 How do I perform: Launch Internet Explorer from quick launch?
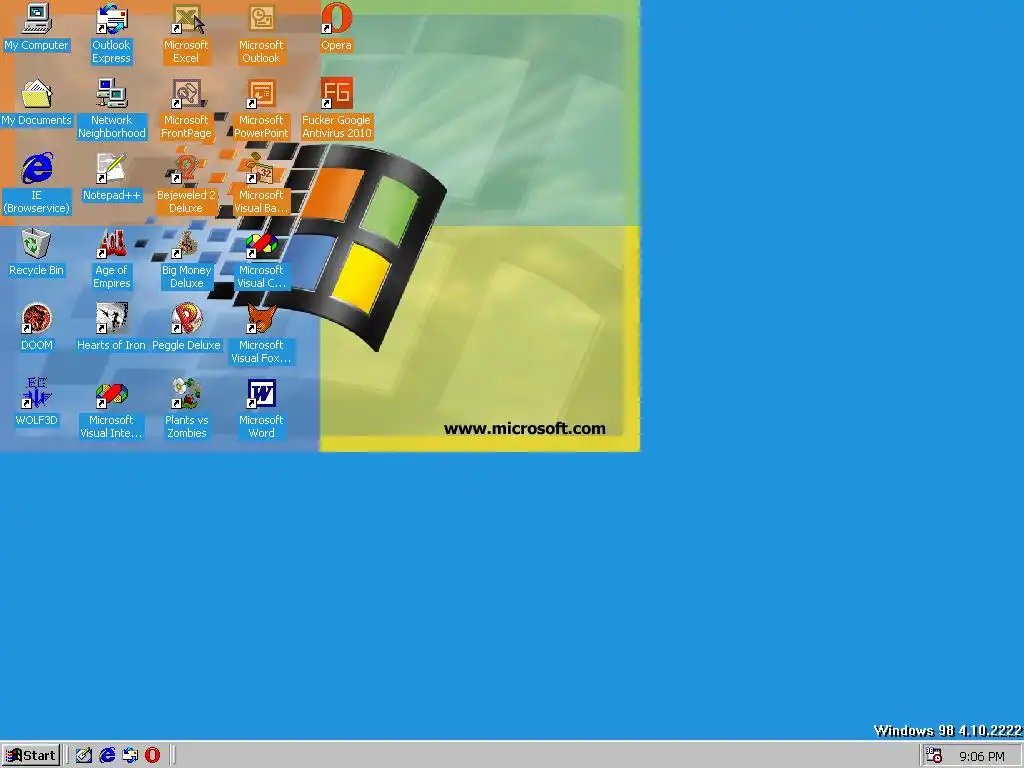(106, 756)
